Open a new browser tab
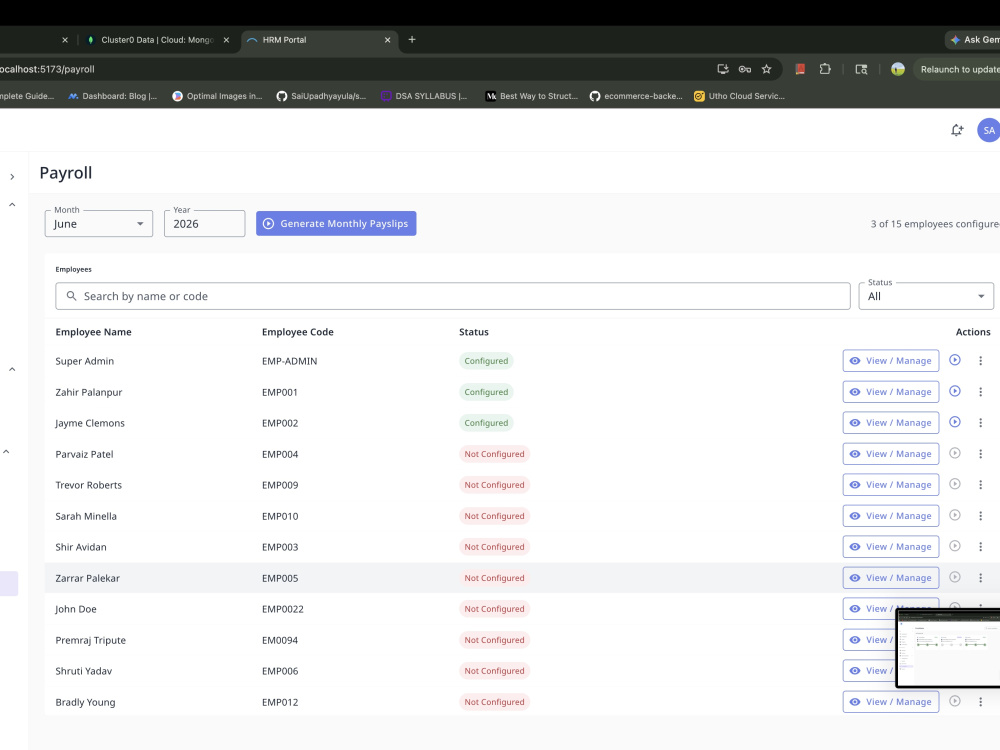This screenshot has height=750, width=1000. pyautogui.click(x=412, y=40)
